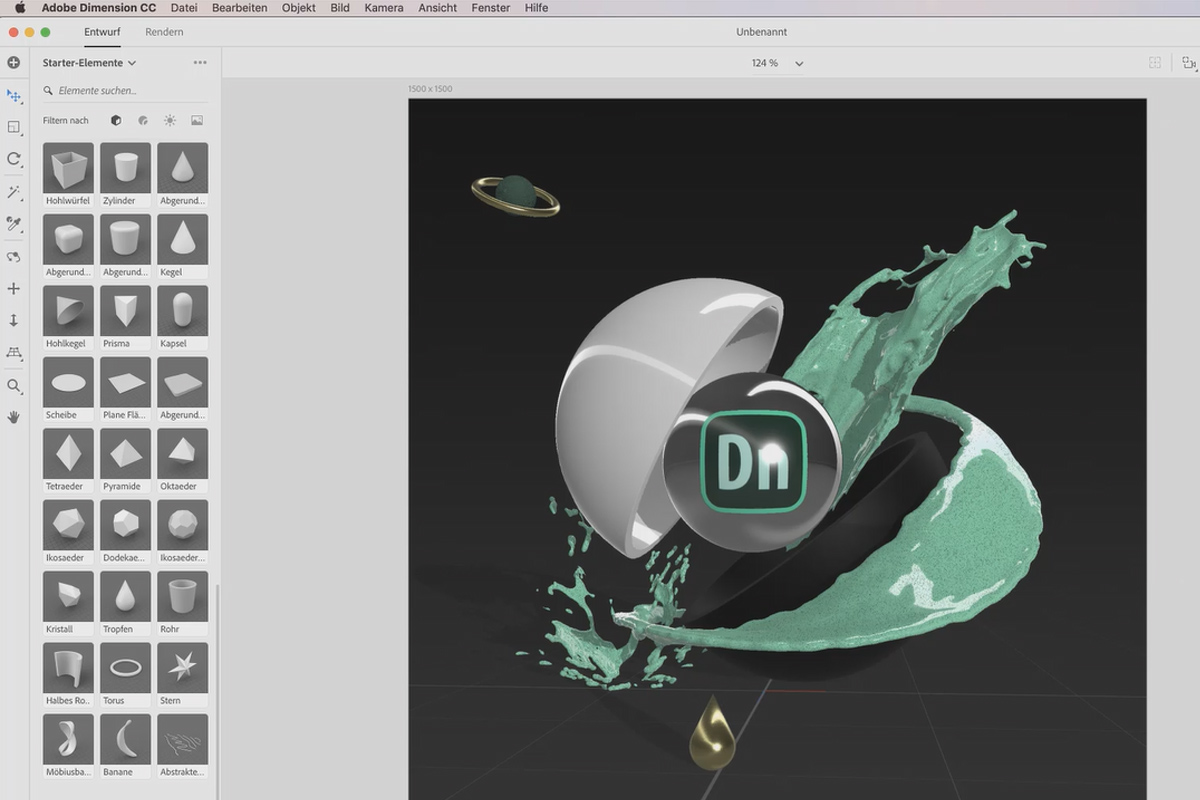This screenshot has height=800, width=1200.
Task: Enable the lights filter in Filtern nach
Action: tap(170, 120)
